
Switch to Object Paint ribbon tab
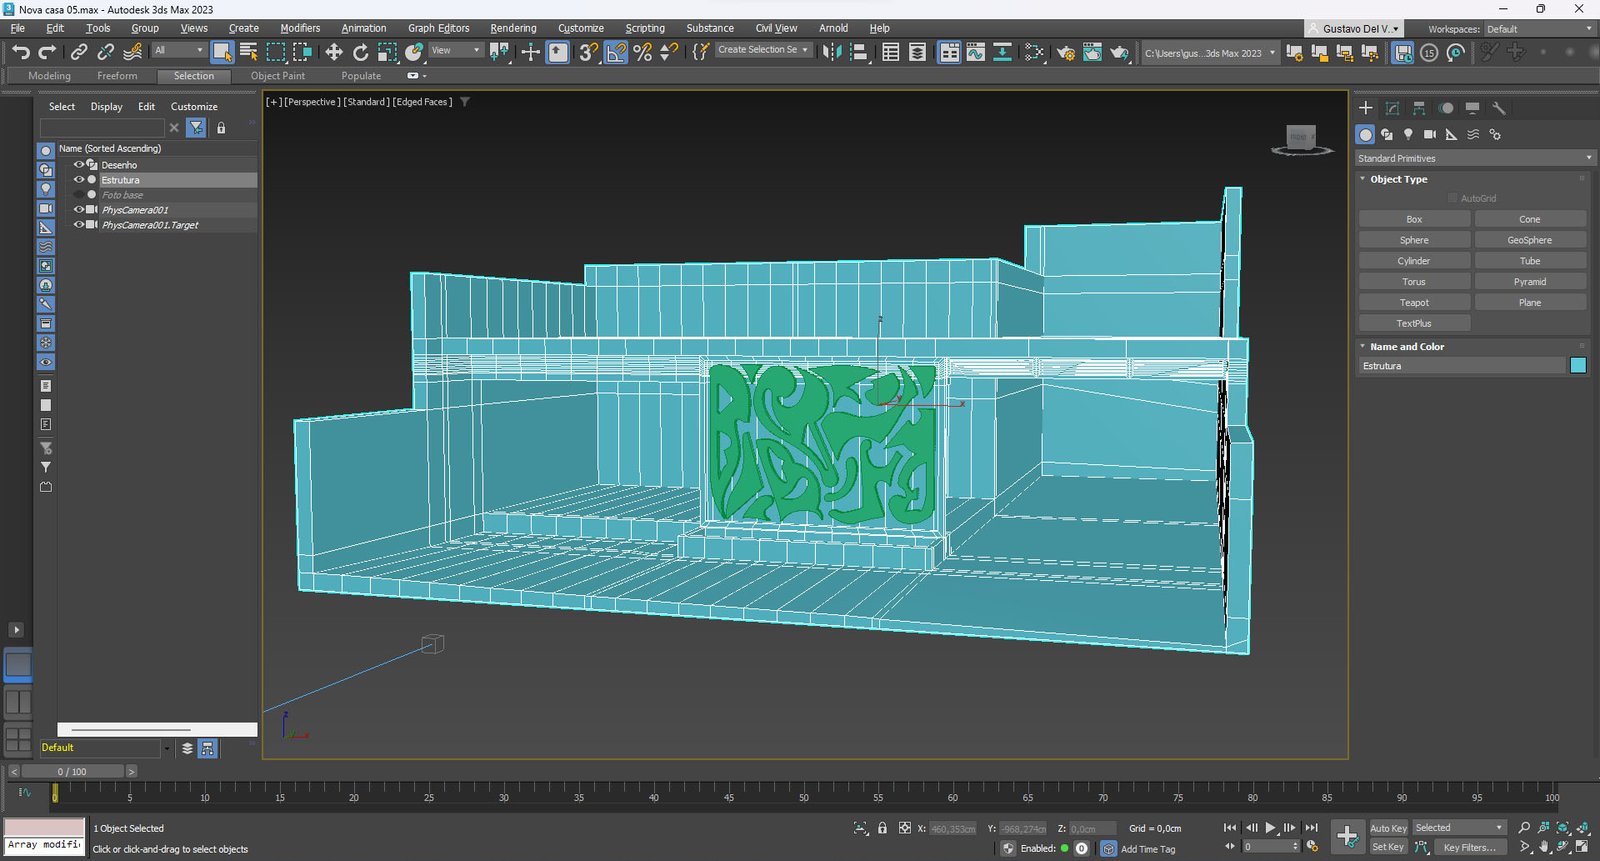278,76
